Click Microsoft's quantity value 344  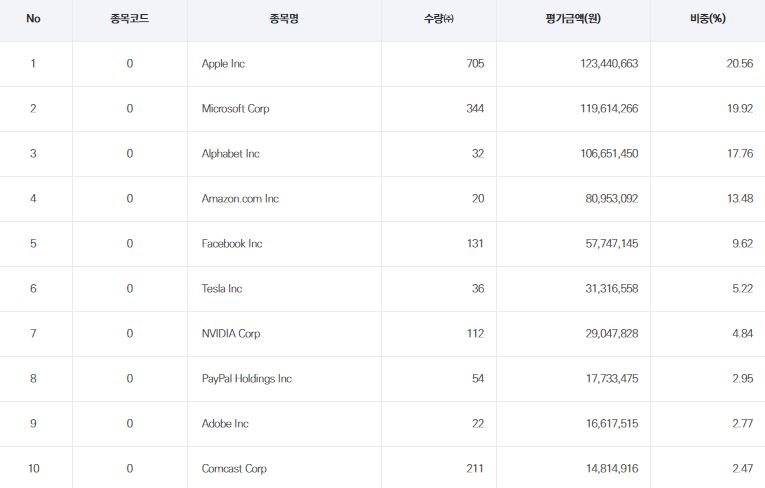475,108
